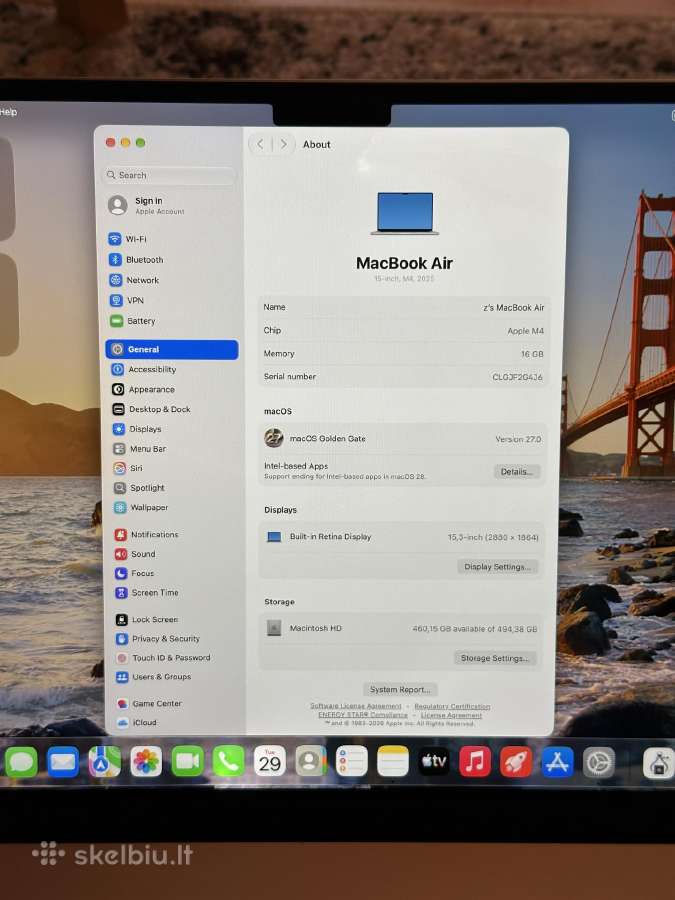The width and height of the screenshot is (675, 900).
Task: Open Display Settings button
Action: (497, 567)
